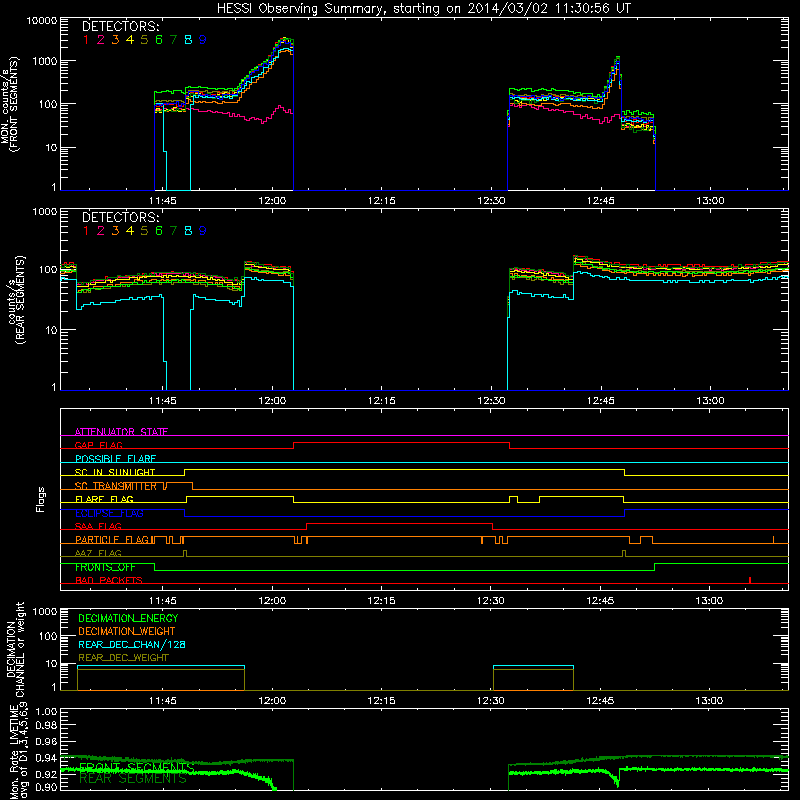
Task: Click the "10000" y-axis value on the front segments plot
Action: [x=42, y=21]
